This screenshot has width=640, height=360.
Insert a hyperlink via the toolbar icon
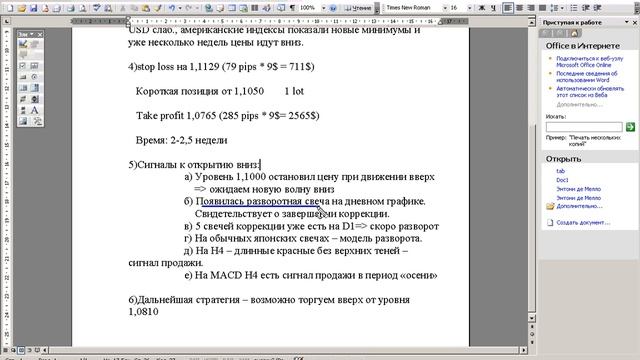(209, 8)
